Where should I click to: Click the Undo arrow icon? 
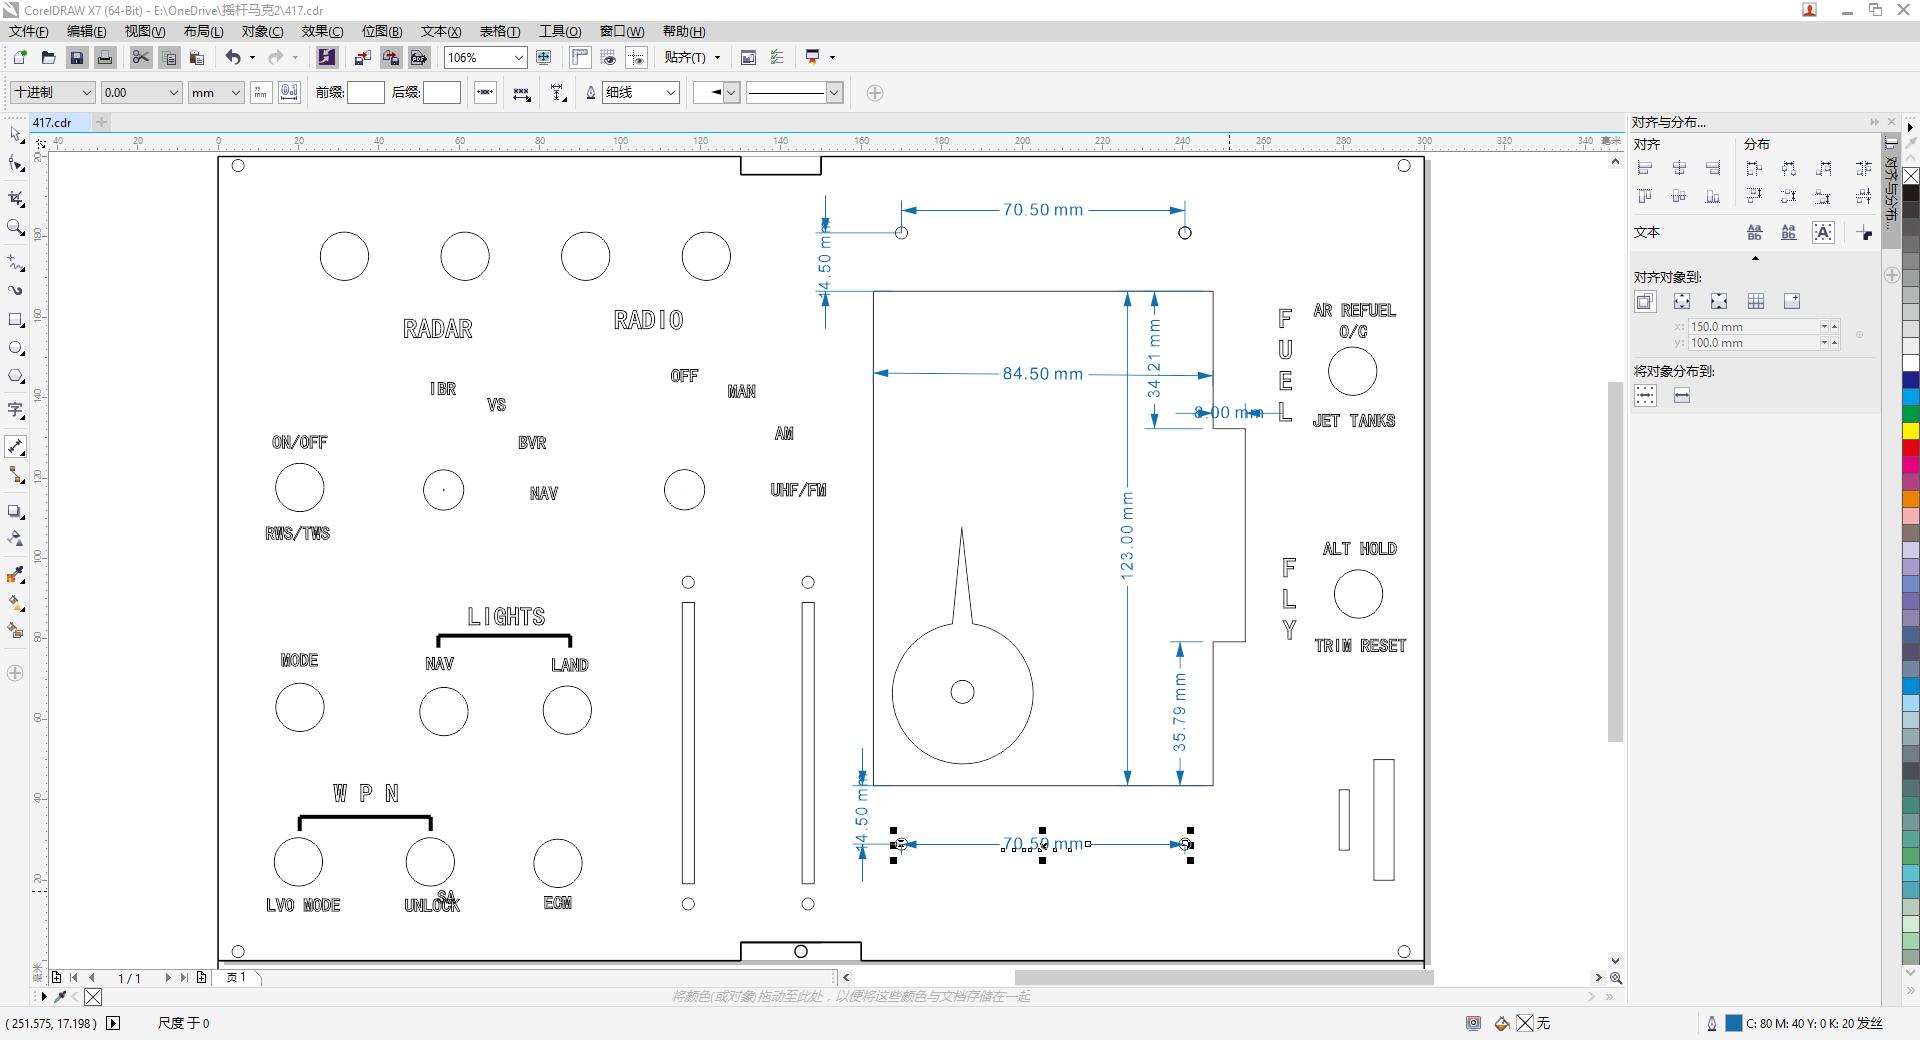tap(232, 58)
